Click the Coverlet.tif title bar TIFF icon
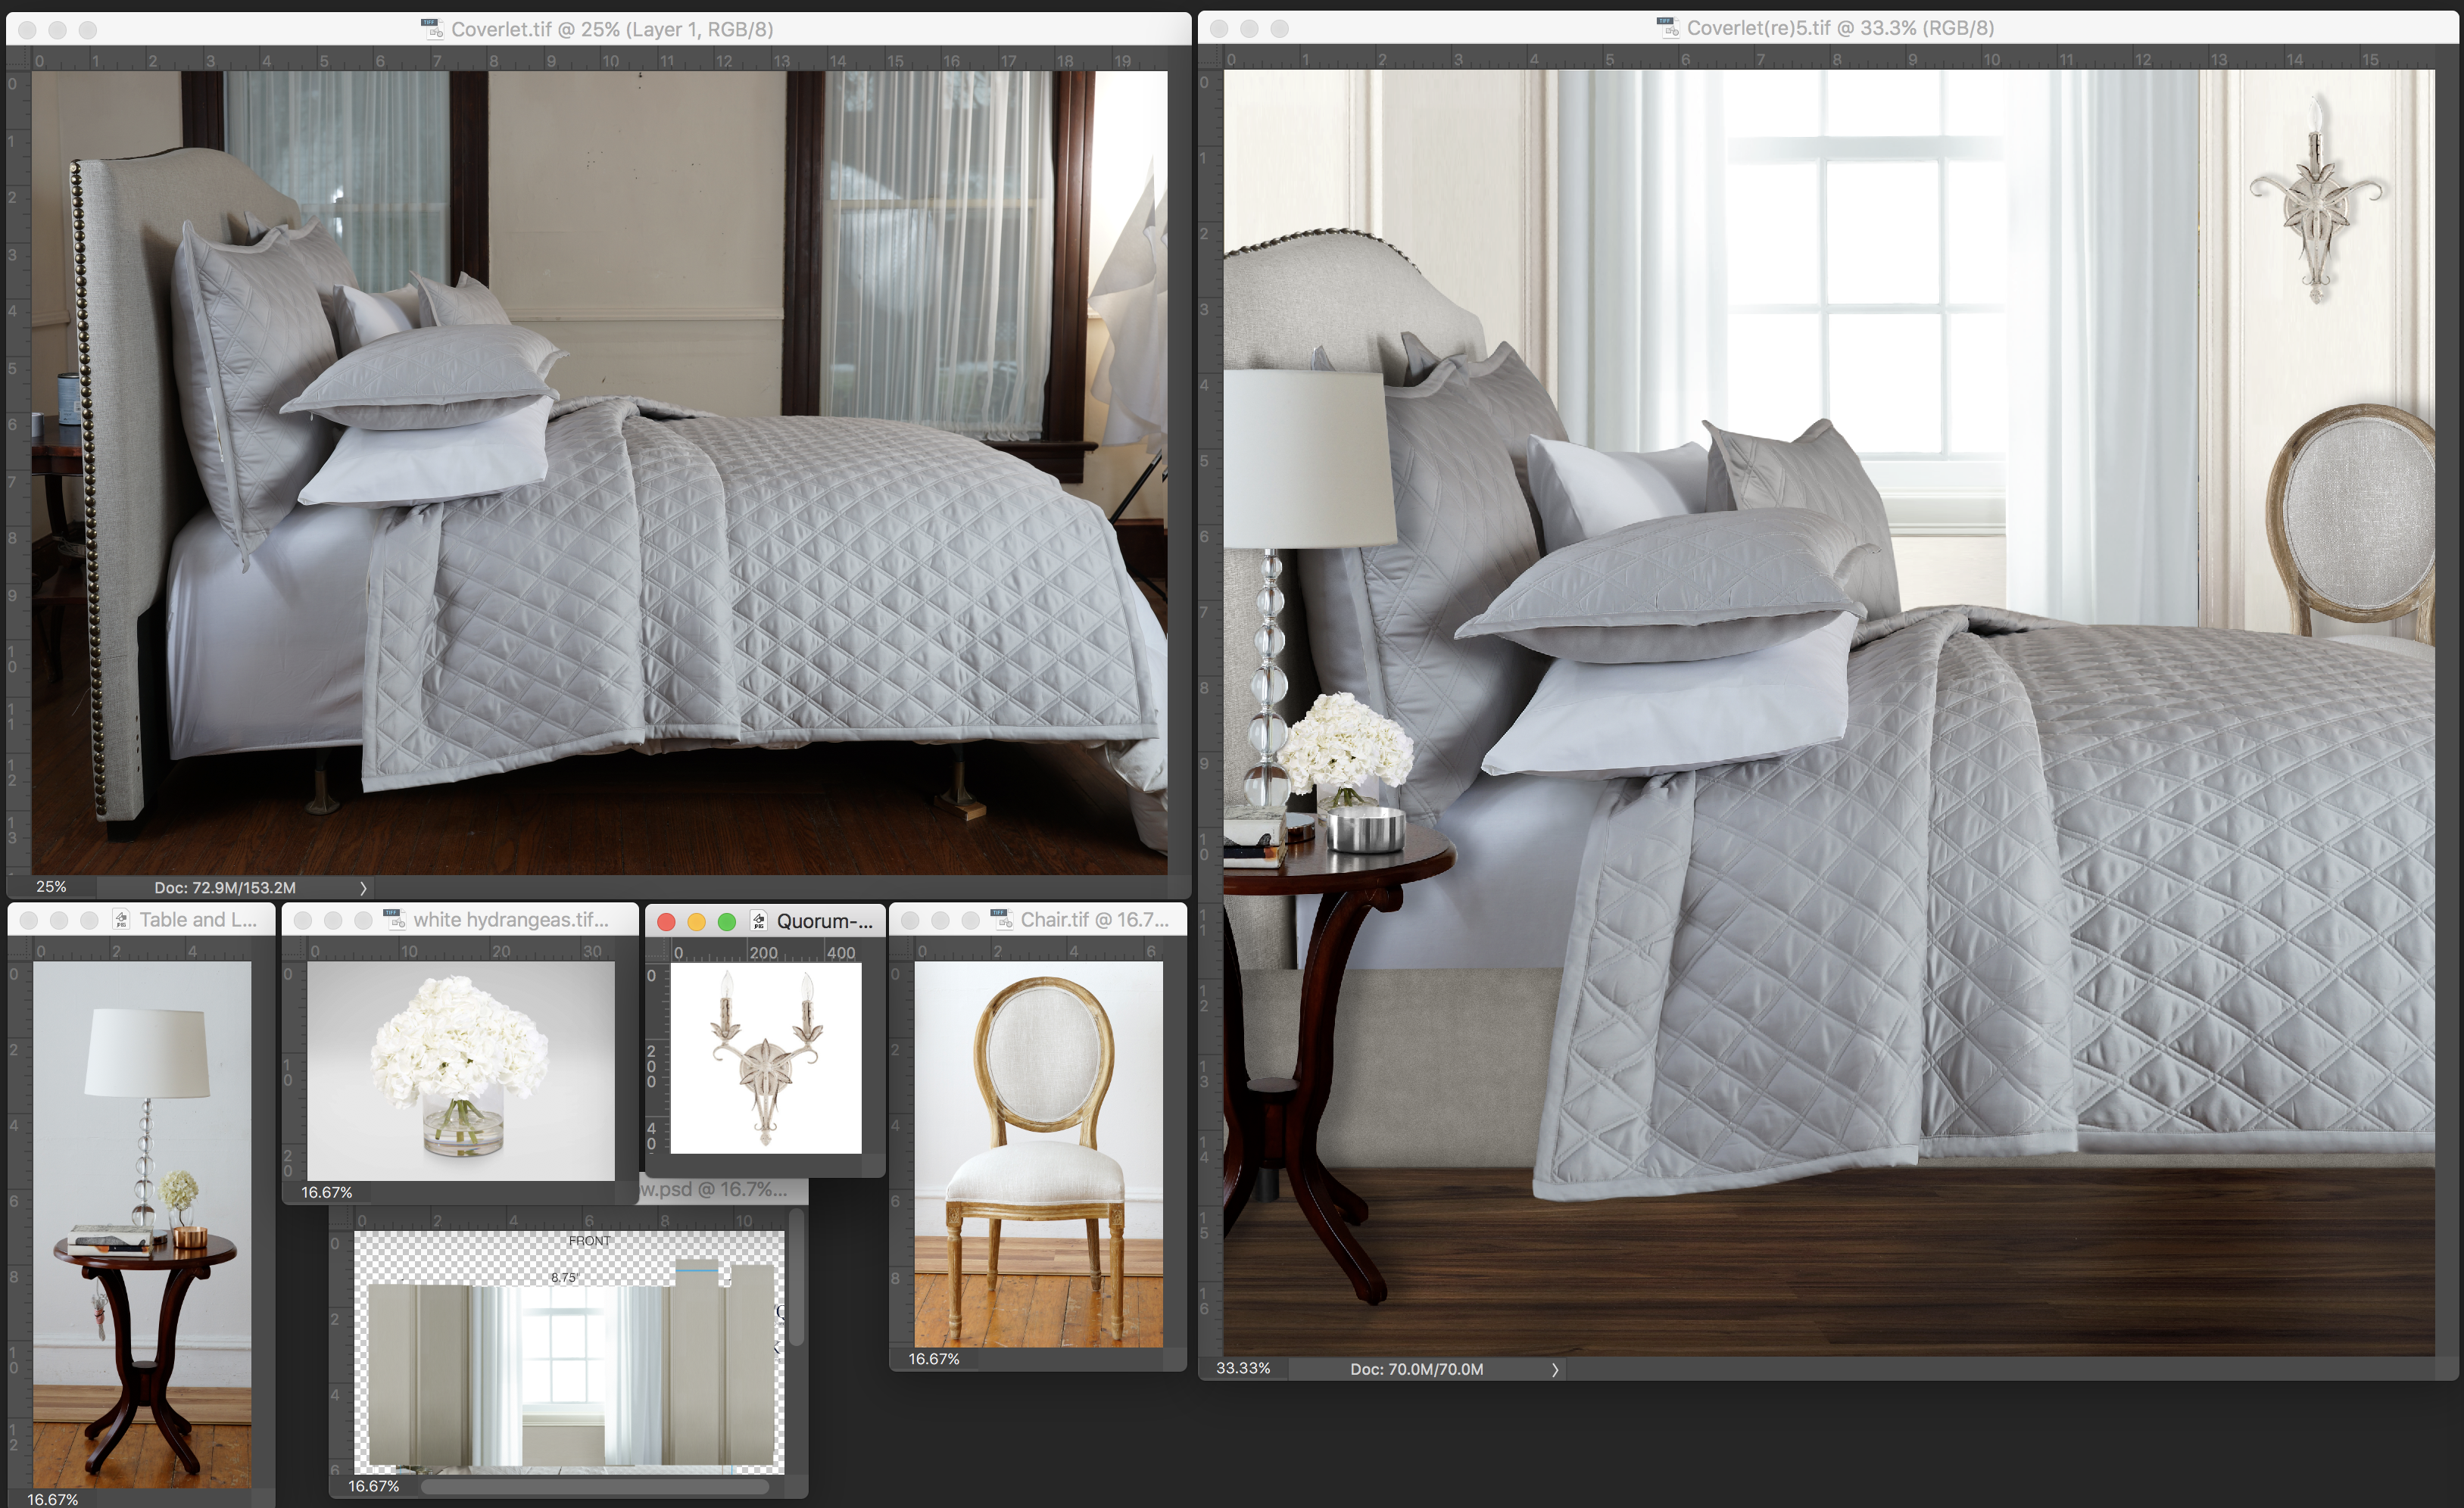The image size is (2464, 1508). click(433, 29)
